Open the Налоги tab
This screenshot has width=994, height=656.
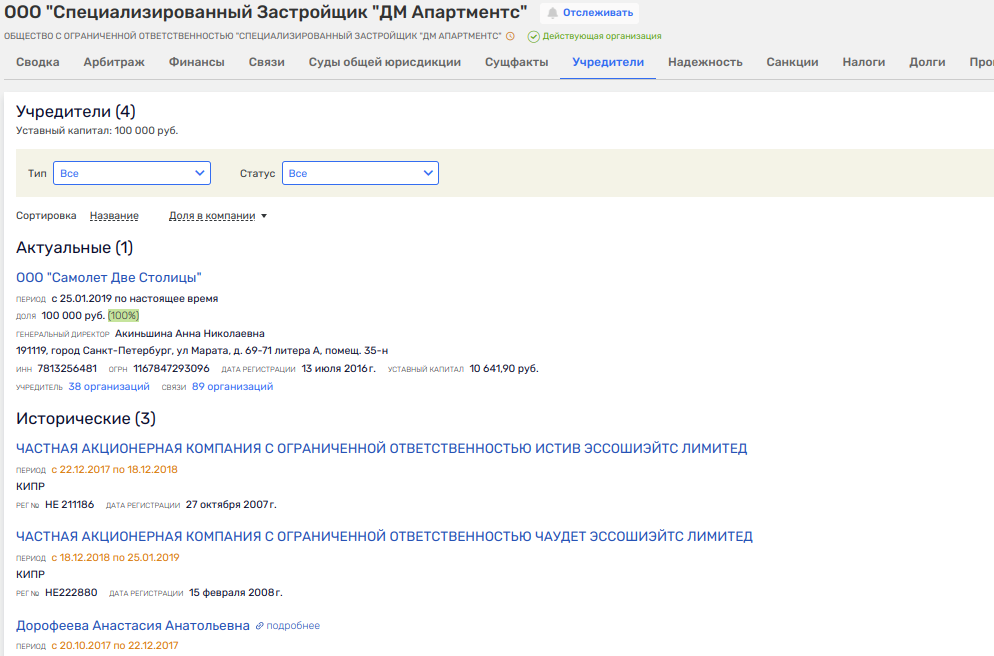pyautogui.click(x=863, y=62)
